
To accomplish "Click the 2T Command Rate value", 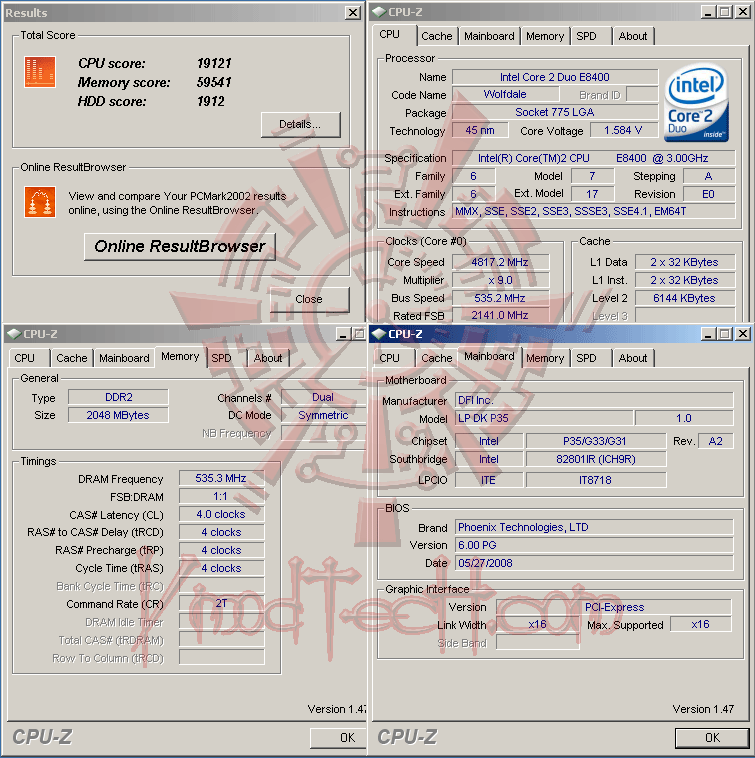I will (x=221, y=603).
